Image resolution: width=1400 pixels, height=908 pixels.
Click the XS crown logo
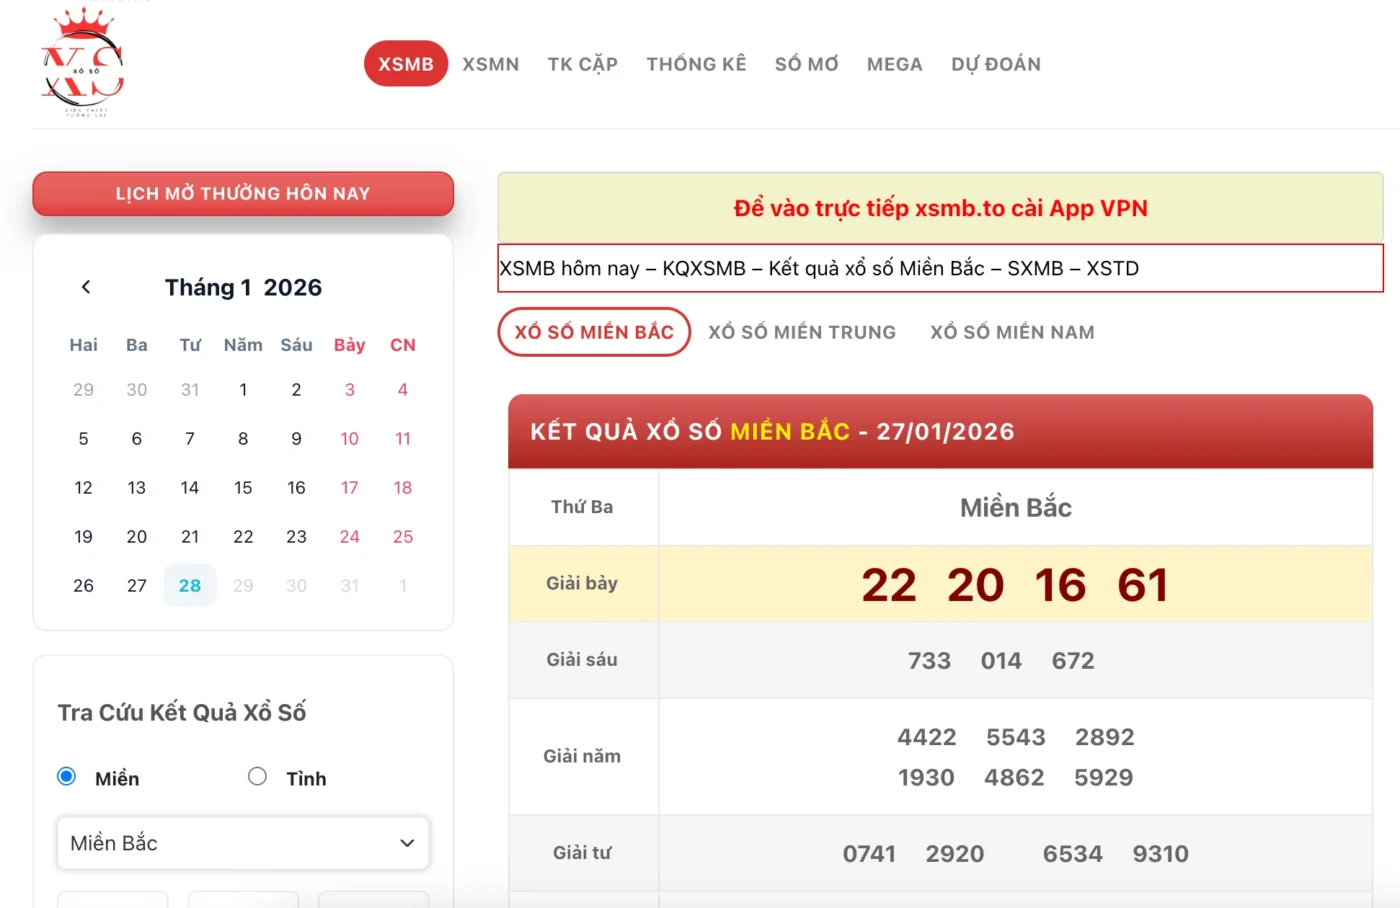click(x=82, y=63)
